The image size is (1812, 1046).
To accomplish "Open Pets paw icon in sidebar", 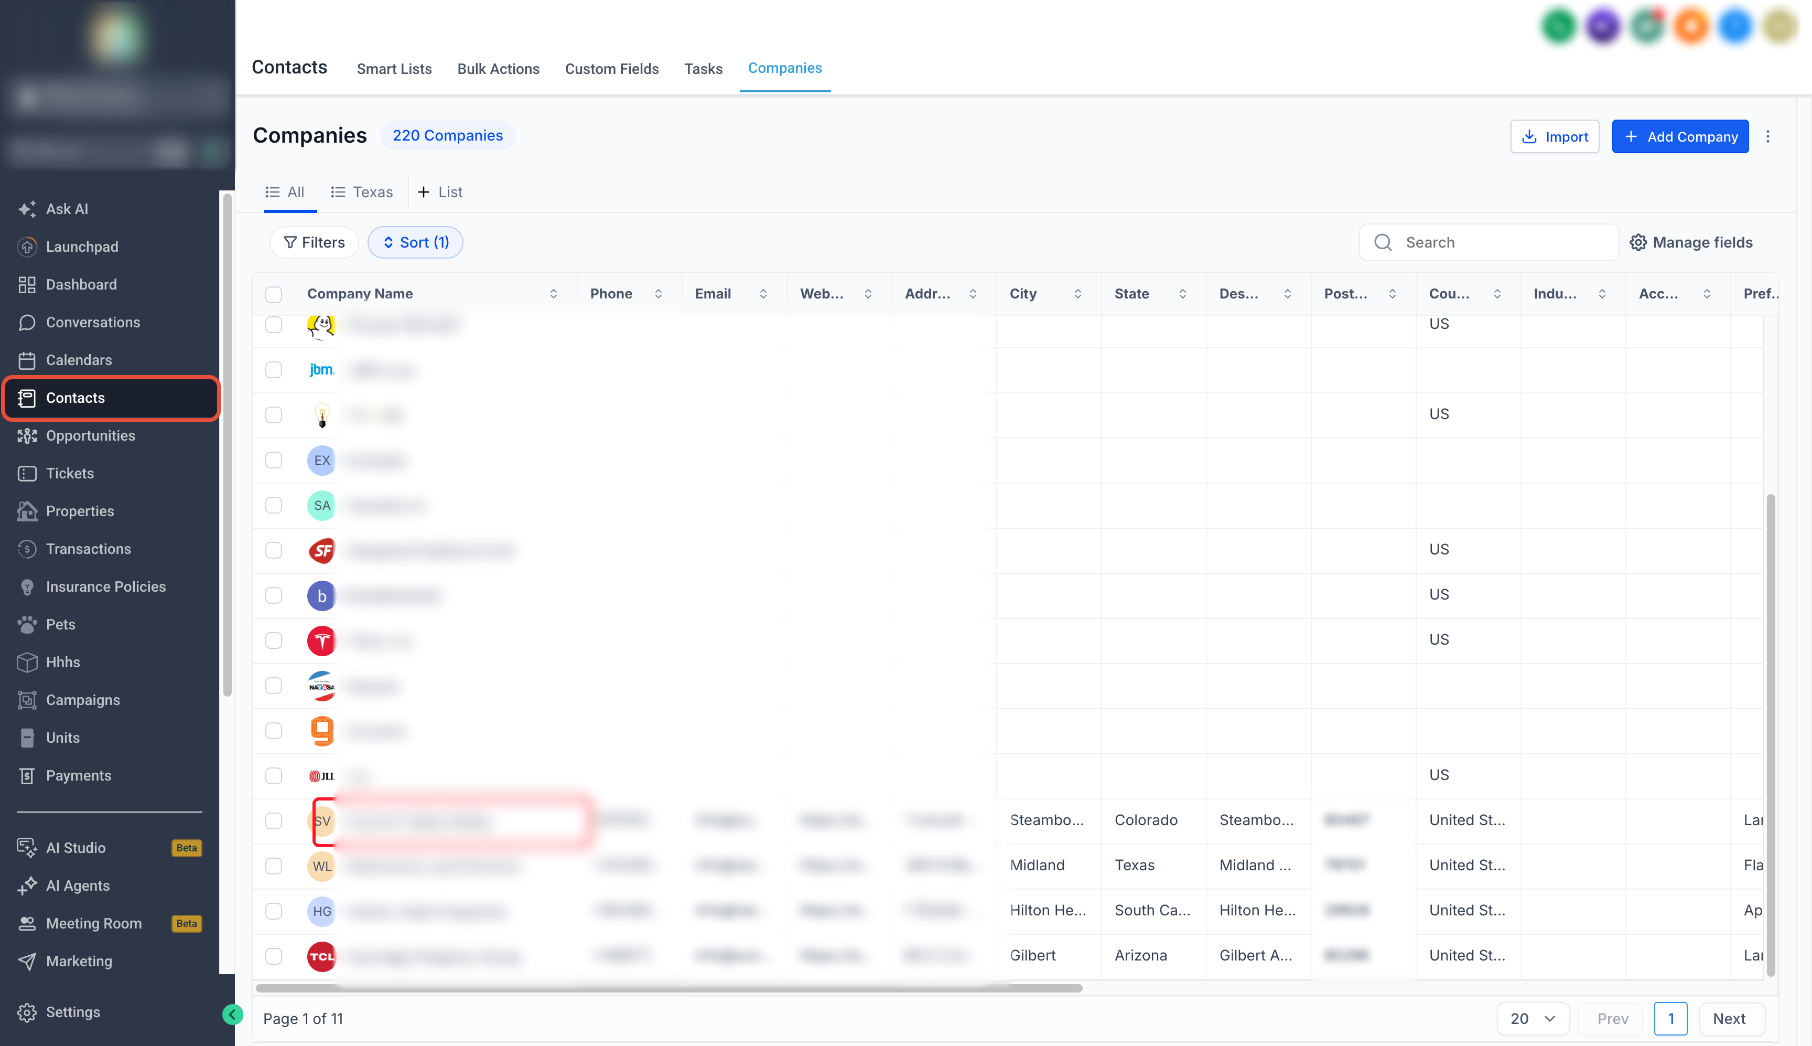I will click(27, 625).
